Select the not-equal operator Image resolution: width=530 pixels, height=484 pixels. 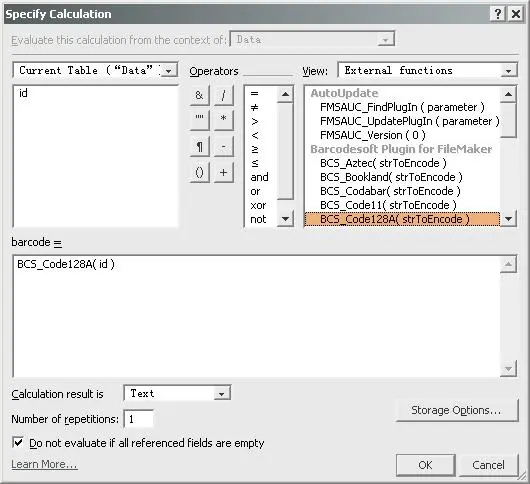[255, 107]
